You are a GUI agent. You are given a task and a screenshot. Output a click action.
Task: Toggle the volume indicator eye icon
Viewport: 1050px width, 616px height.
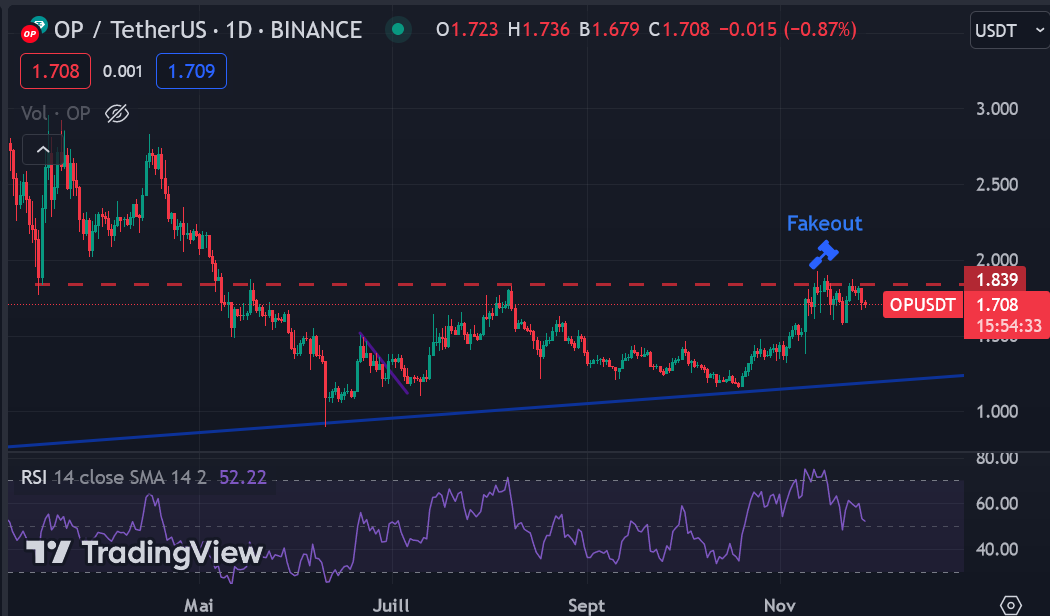click(x=117, y=113)
